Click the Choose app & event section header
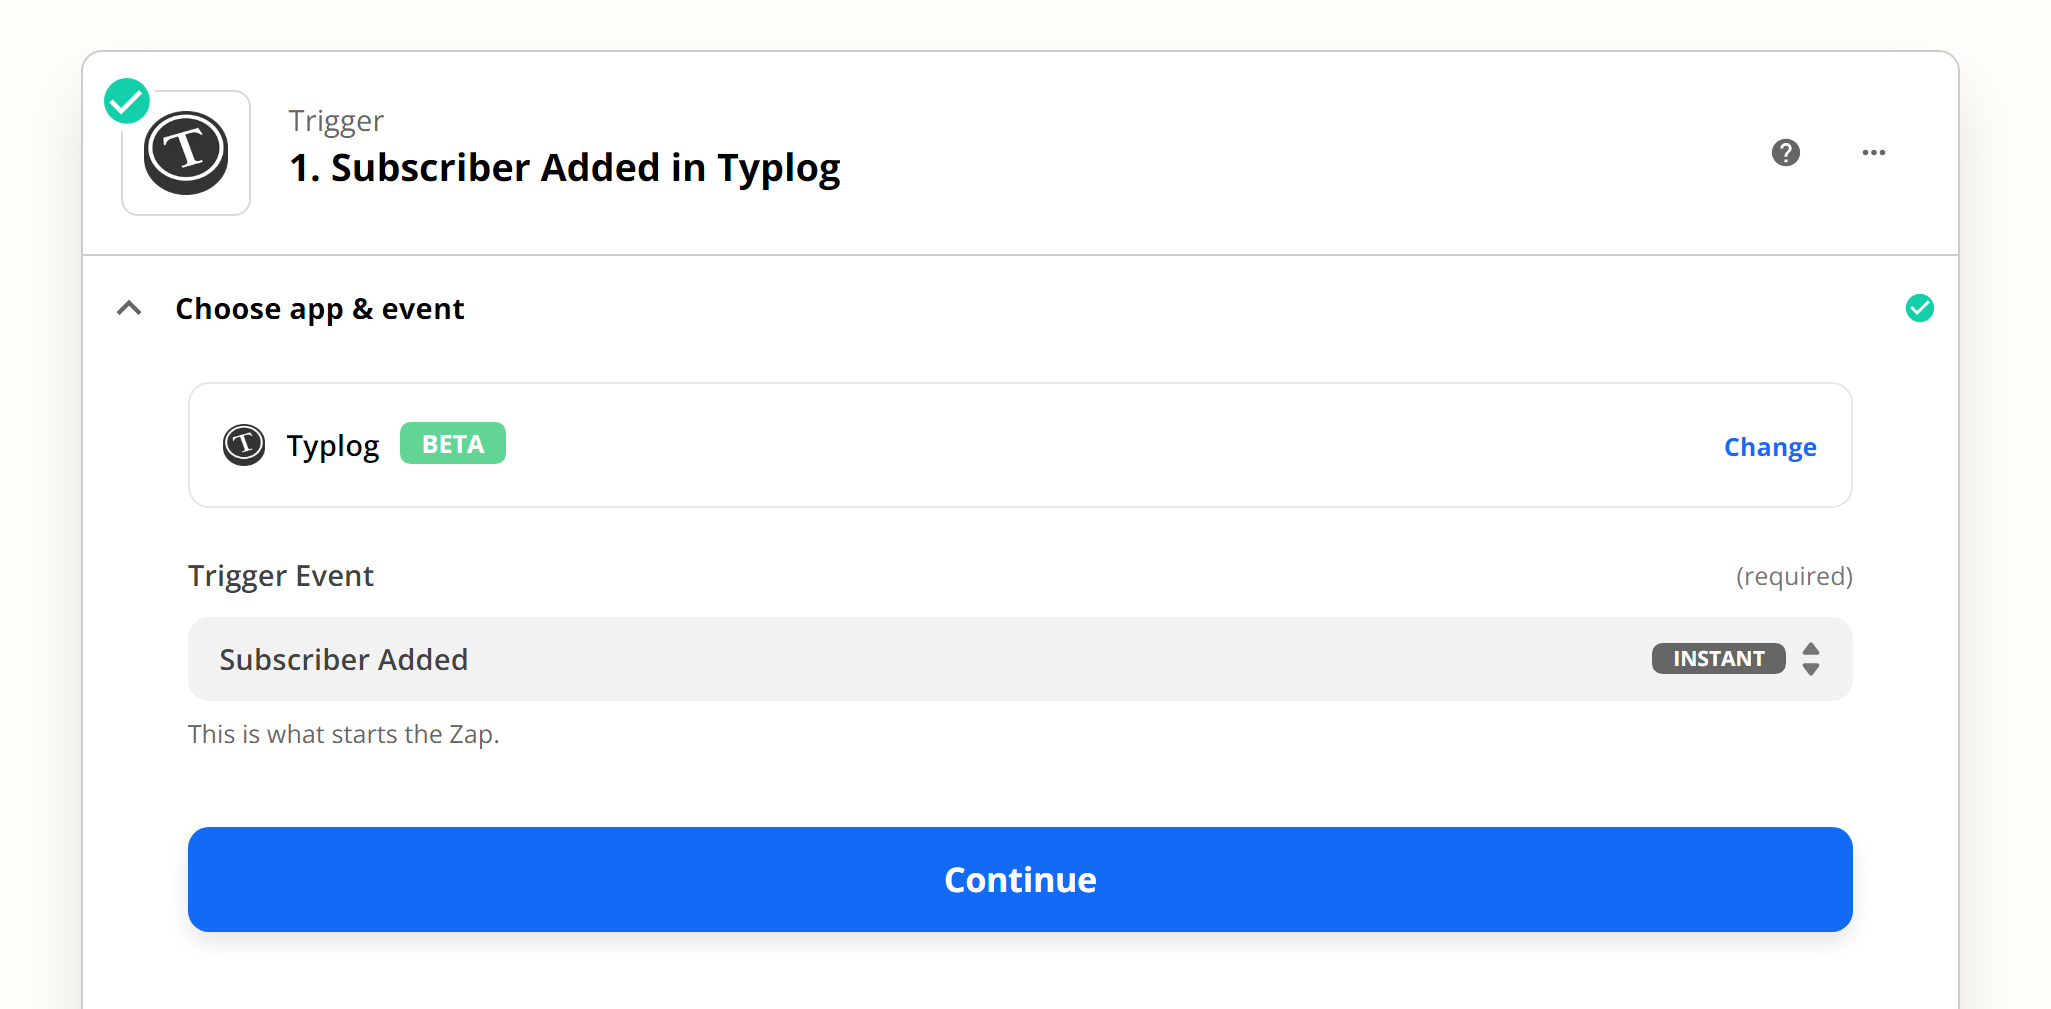Viewport: 2051px width, 1009px height. click(319, 309)
